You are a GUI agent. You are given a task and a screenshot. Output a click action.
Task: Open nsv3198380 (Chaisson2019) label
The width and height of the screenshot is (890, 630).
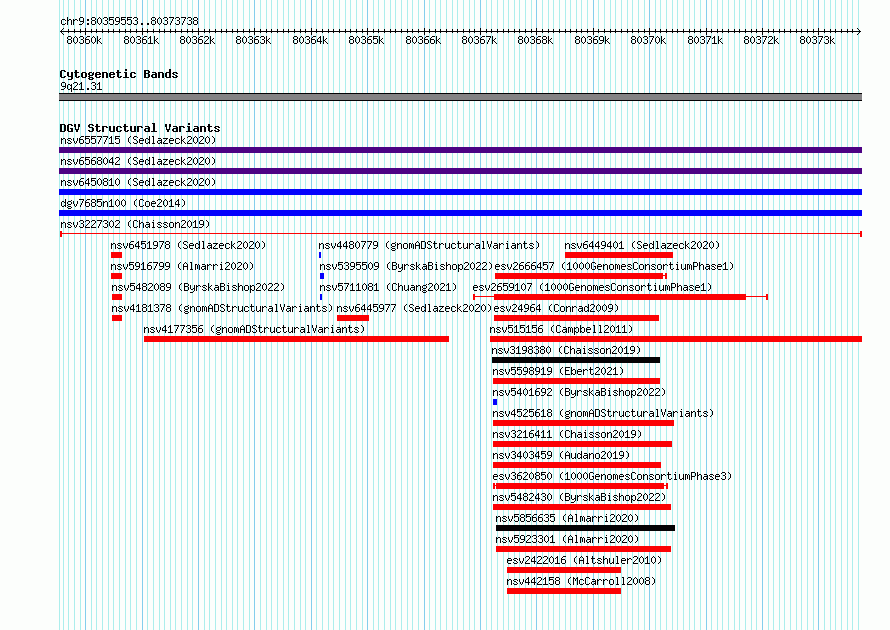[x=566, y=350]
